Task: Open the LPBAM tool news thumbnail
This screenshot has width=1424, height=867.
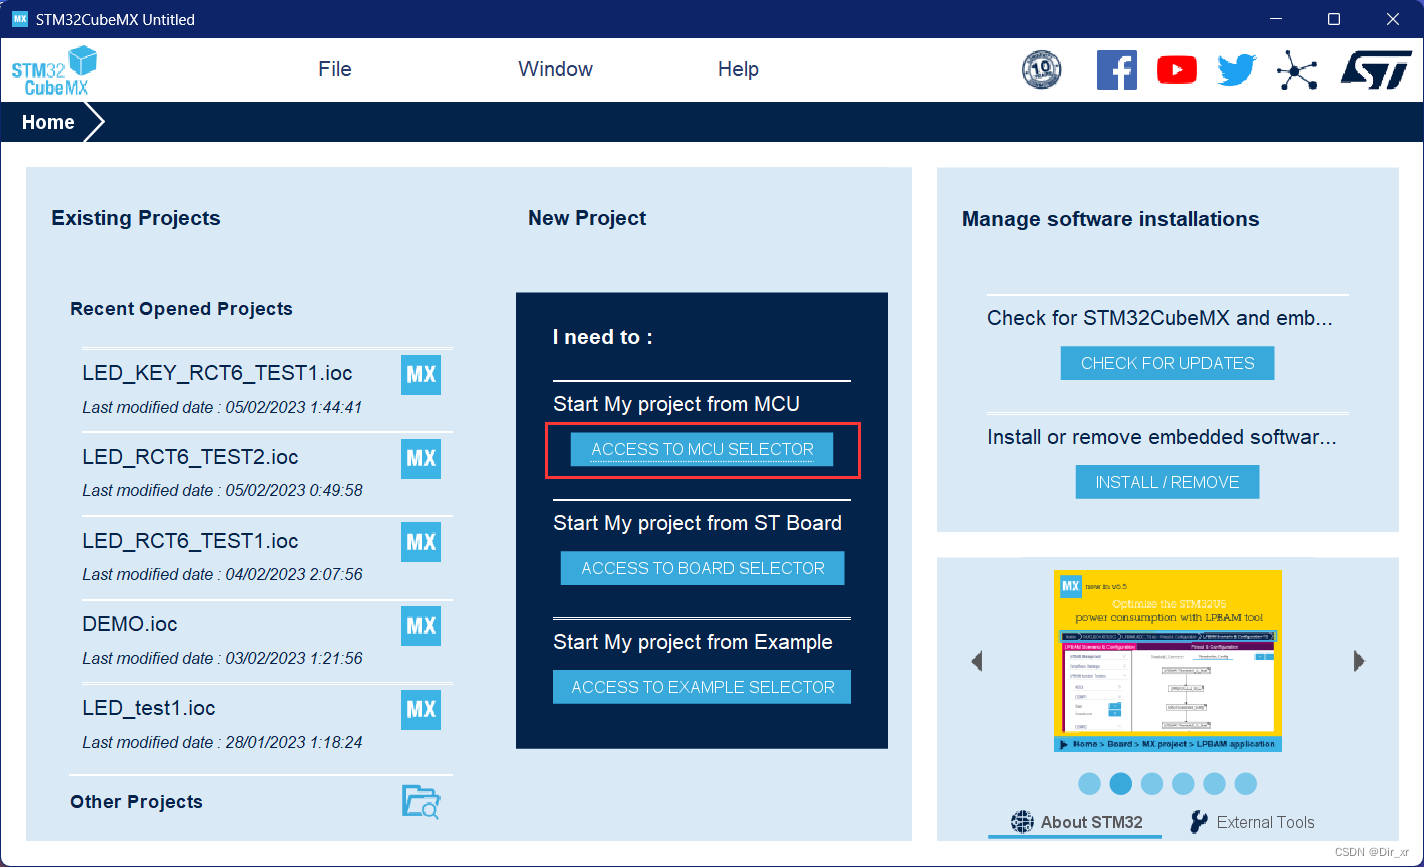Action: (1168, 661)
